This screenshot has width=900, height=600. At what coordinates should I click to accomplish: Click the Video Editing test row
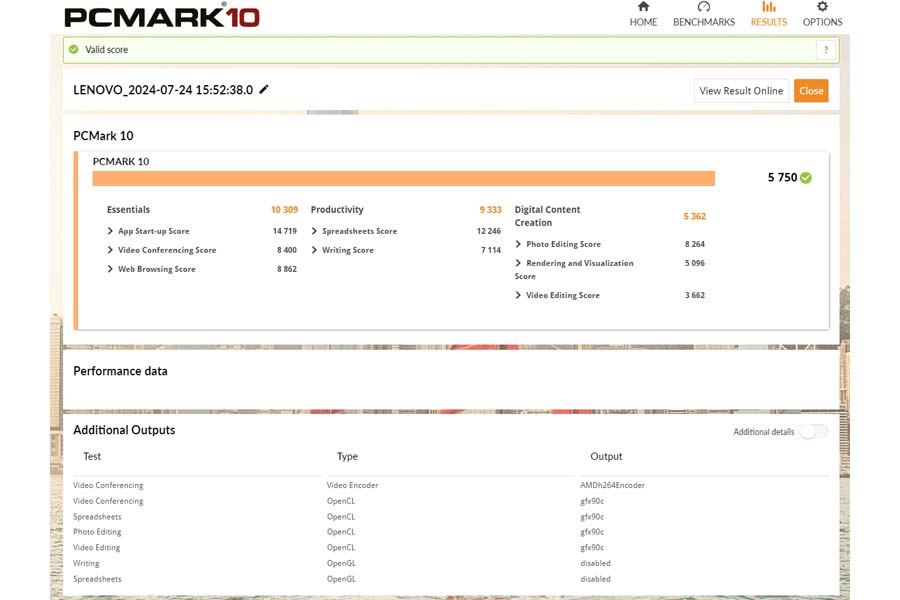tap(96, 548)
